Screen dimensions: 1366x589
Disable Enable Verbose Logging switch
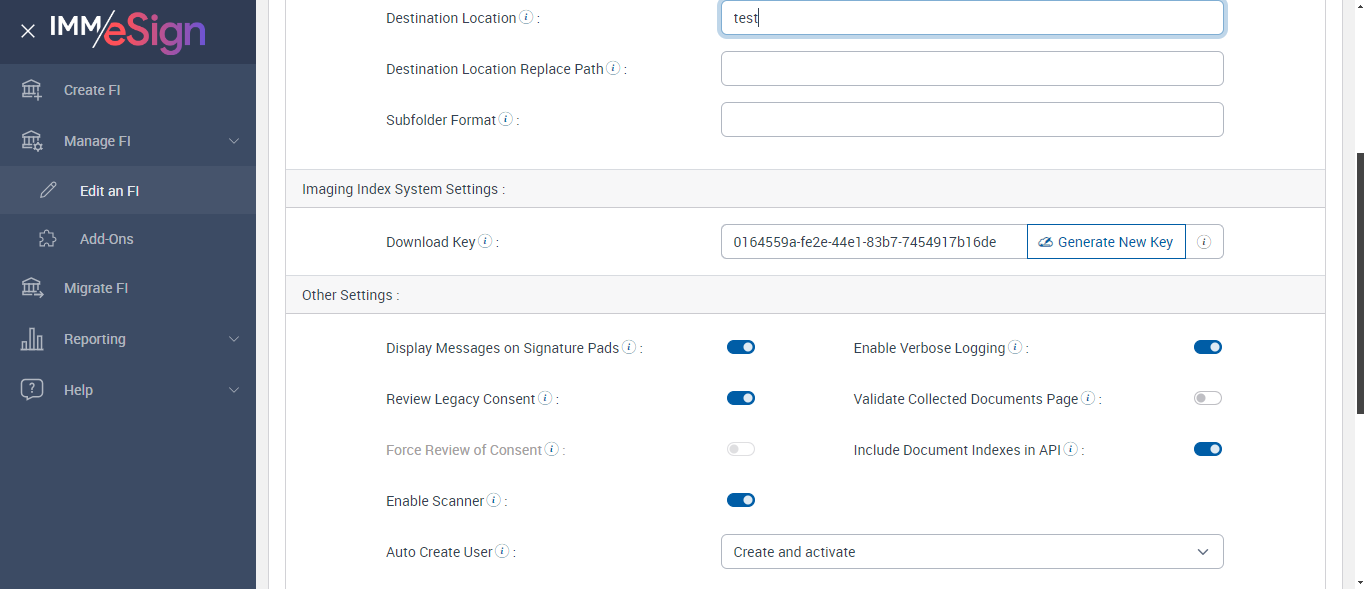[x=1207, y=347]
